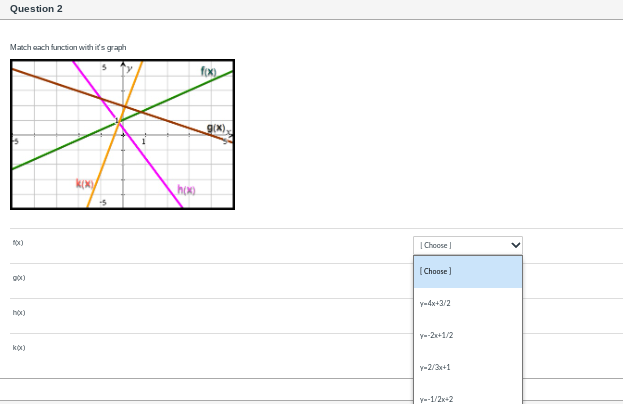Viewport: 623px width, 404px height.
Task: Click the 'Match each function with it's graph' text
Action: coord(68,47)
